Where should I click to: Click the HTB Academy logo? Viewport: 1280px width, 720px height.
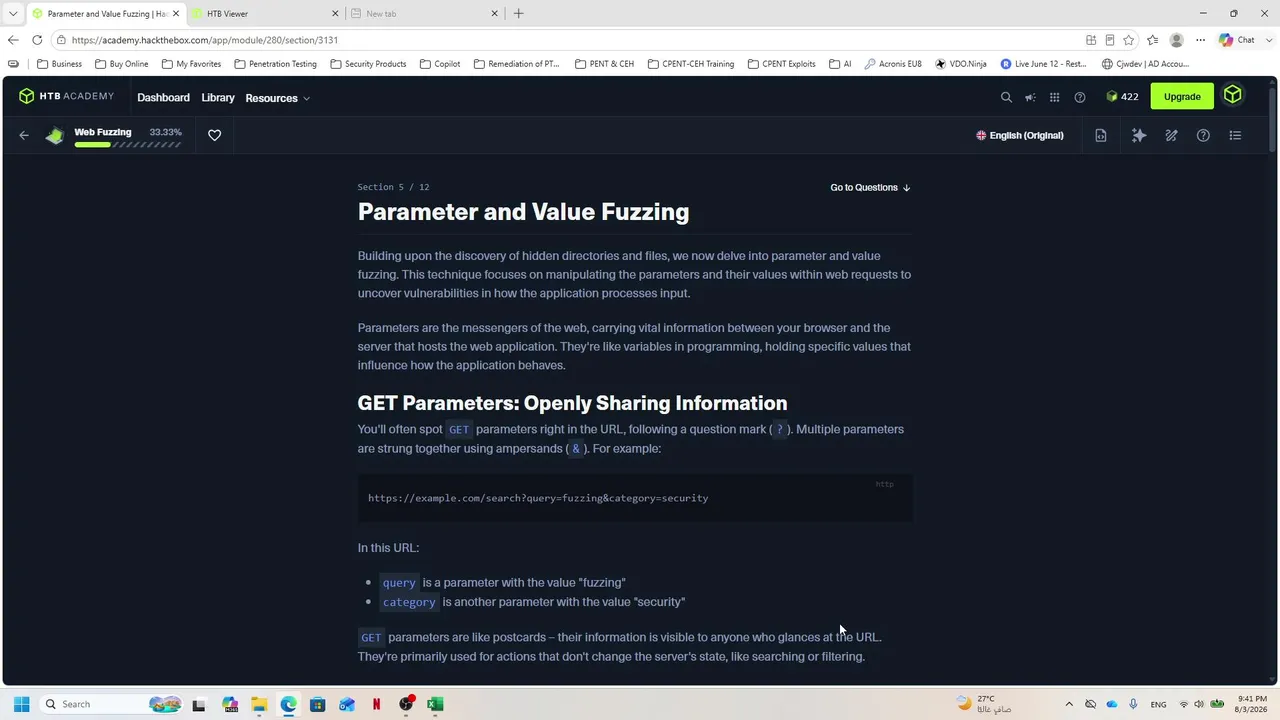pos(66,97)
